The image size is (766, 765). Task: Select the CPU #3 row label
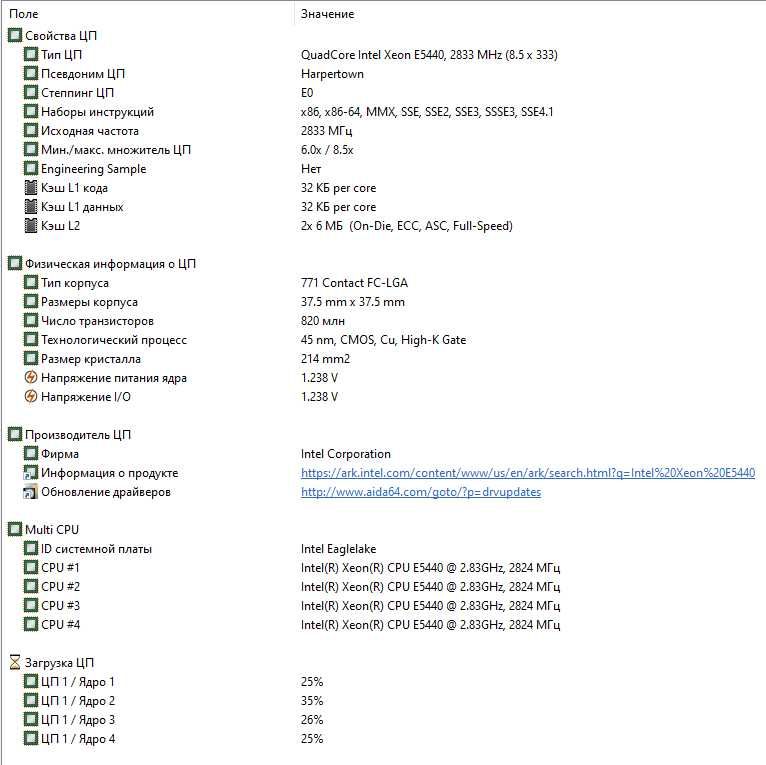(x=60, y=605)
